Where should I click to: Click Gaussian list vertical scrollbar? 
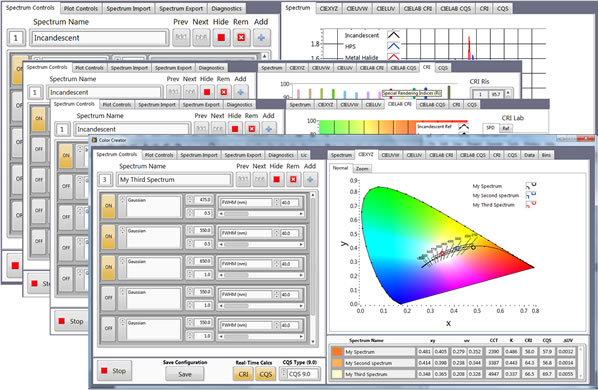313,268
